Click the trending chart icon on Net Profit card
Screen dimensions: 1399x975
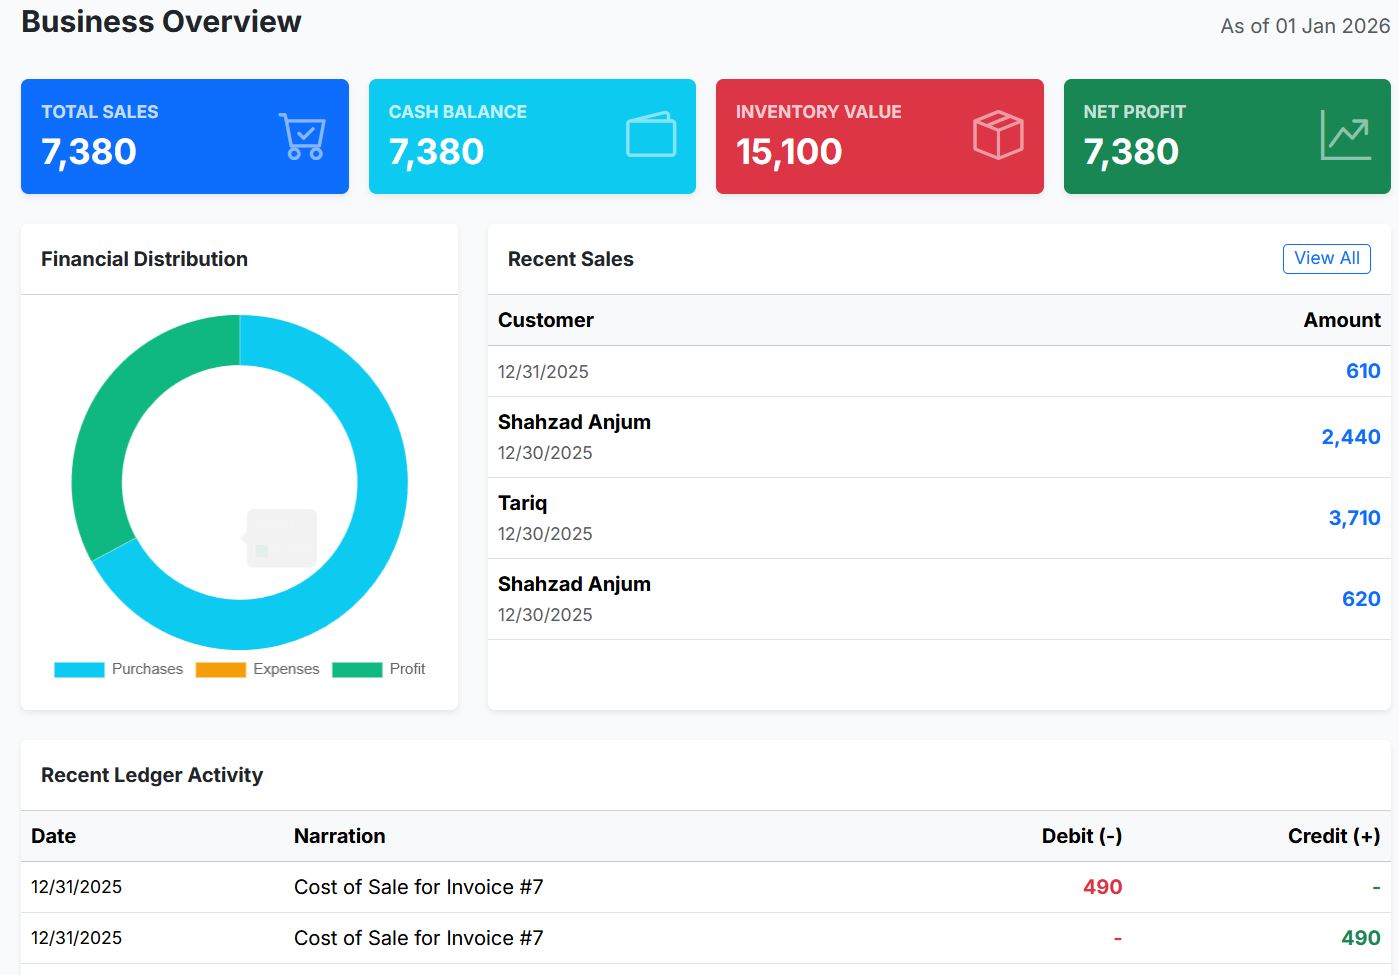pyautogui.click(x=1345, y=135)
